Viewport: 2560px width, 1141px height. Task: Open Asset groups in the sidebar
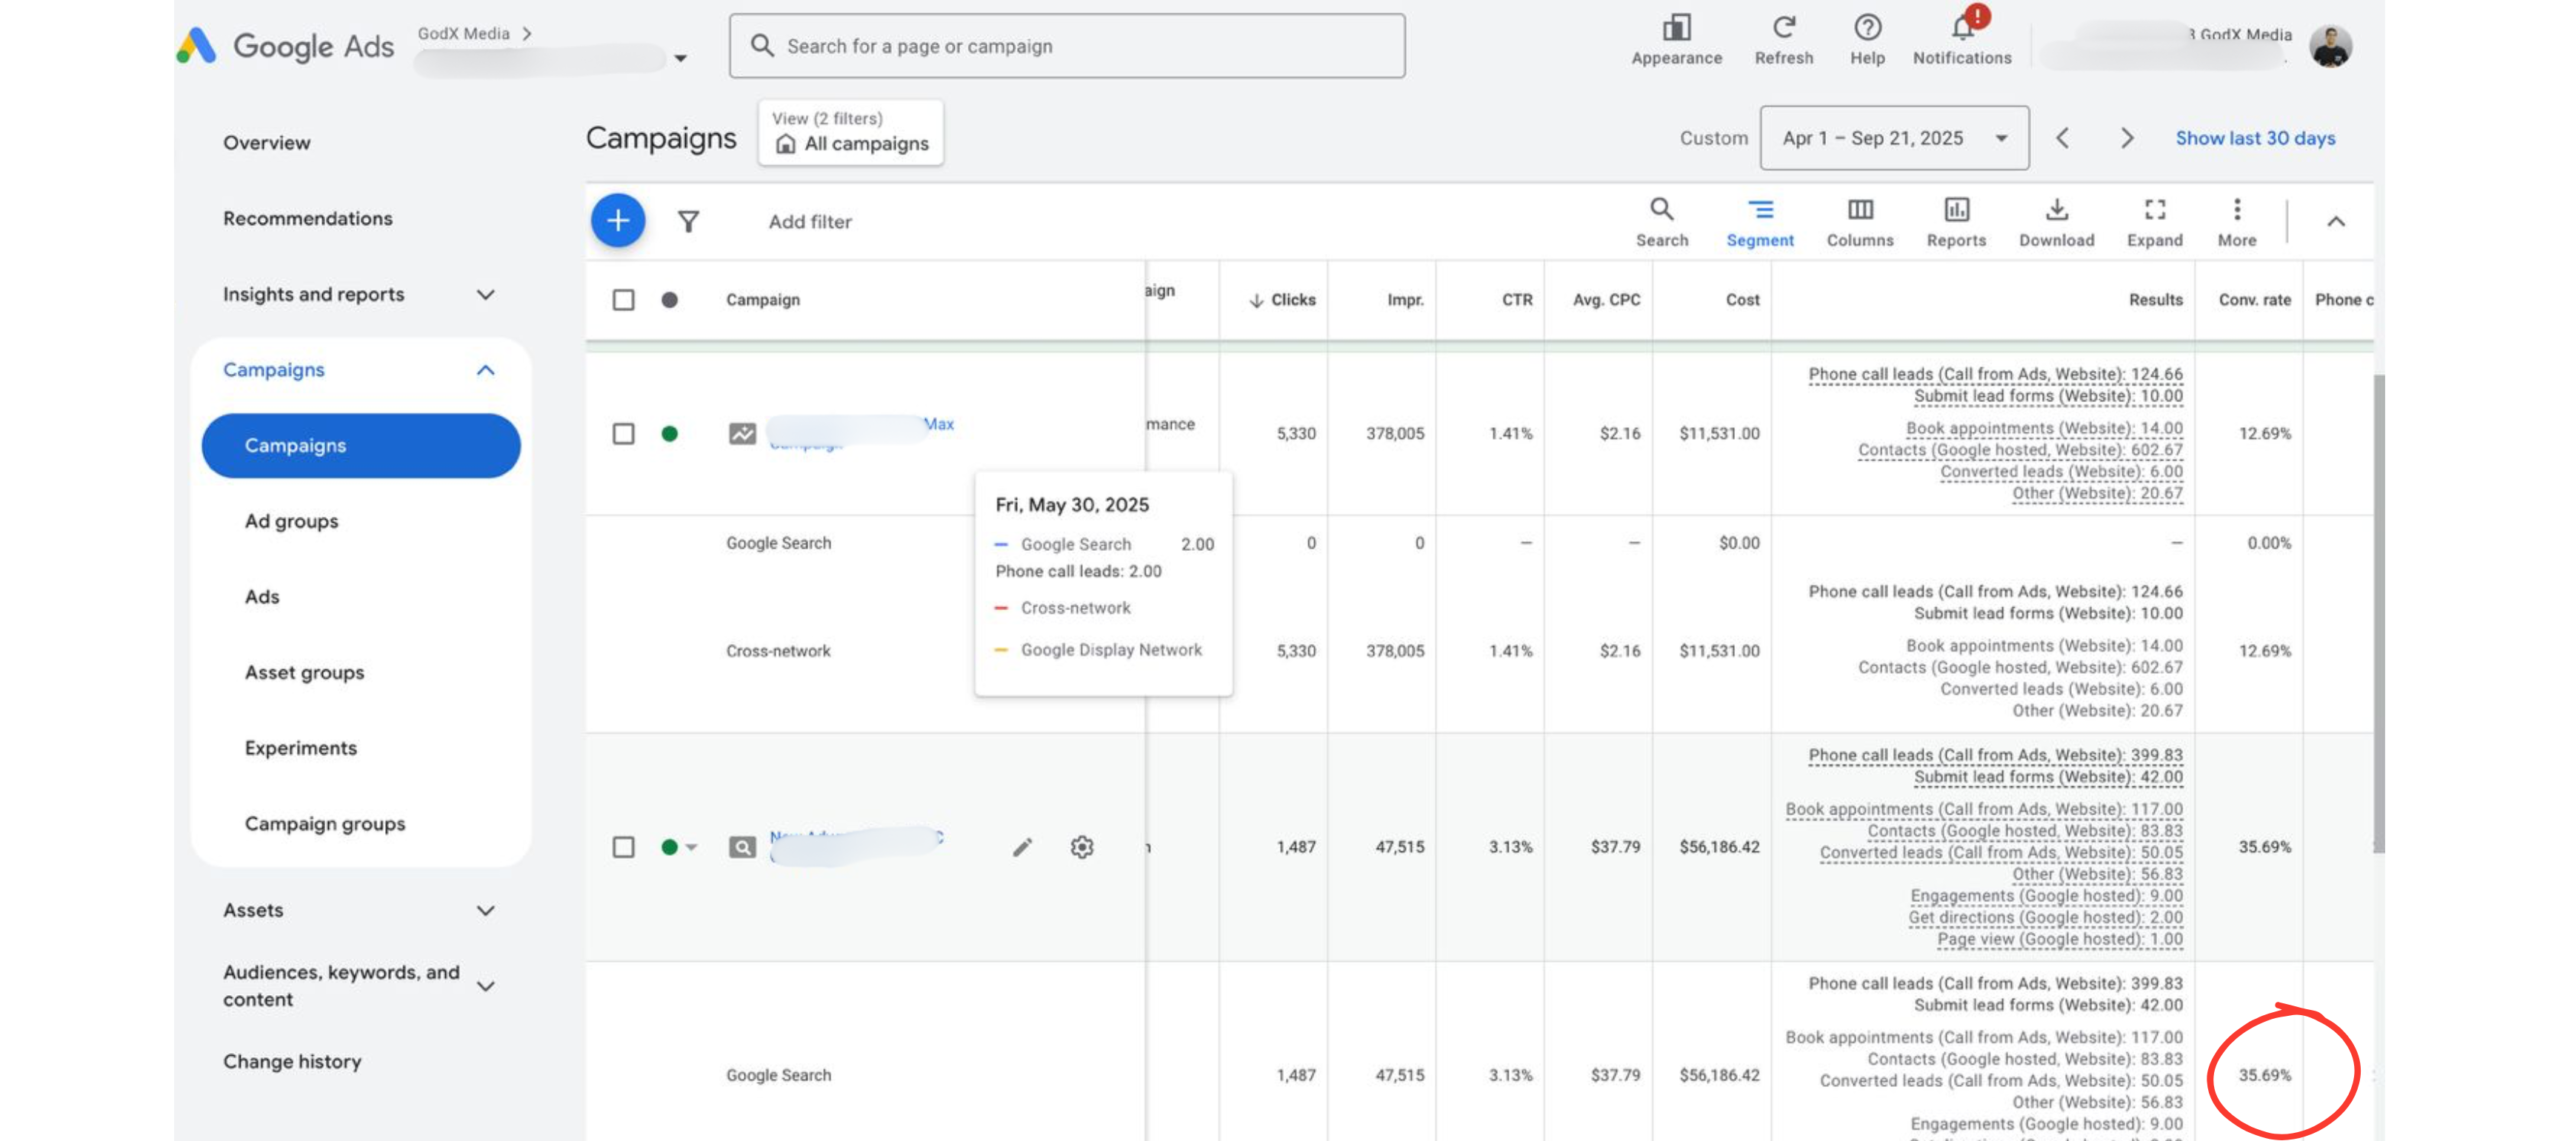pyautogui.click(x=304, y=672)
